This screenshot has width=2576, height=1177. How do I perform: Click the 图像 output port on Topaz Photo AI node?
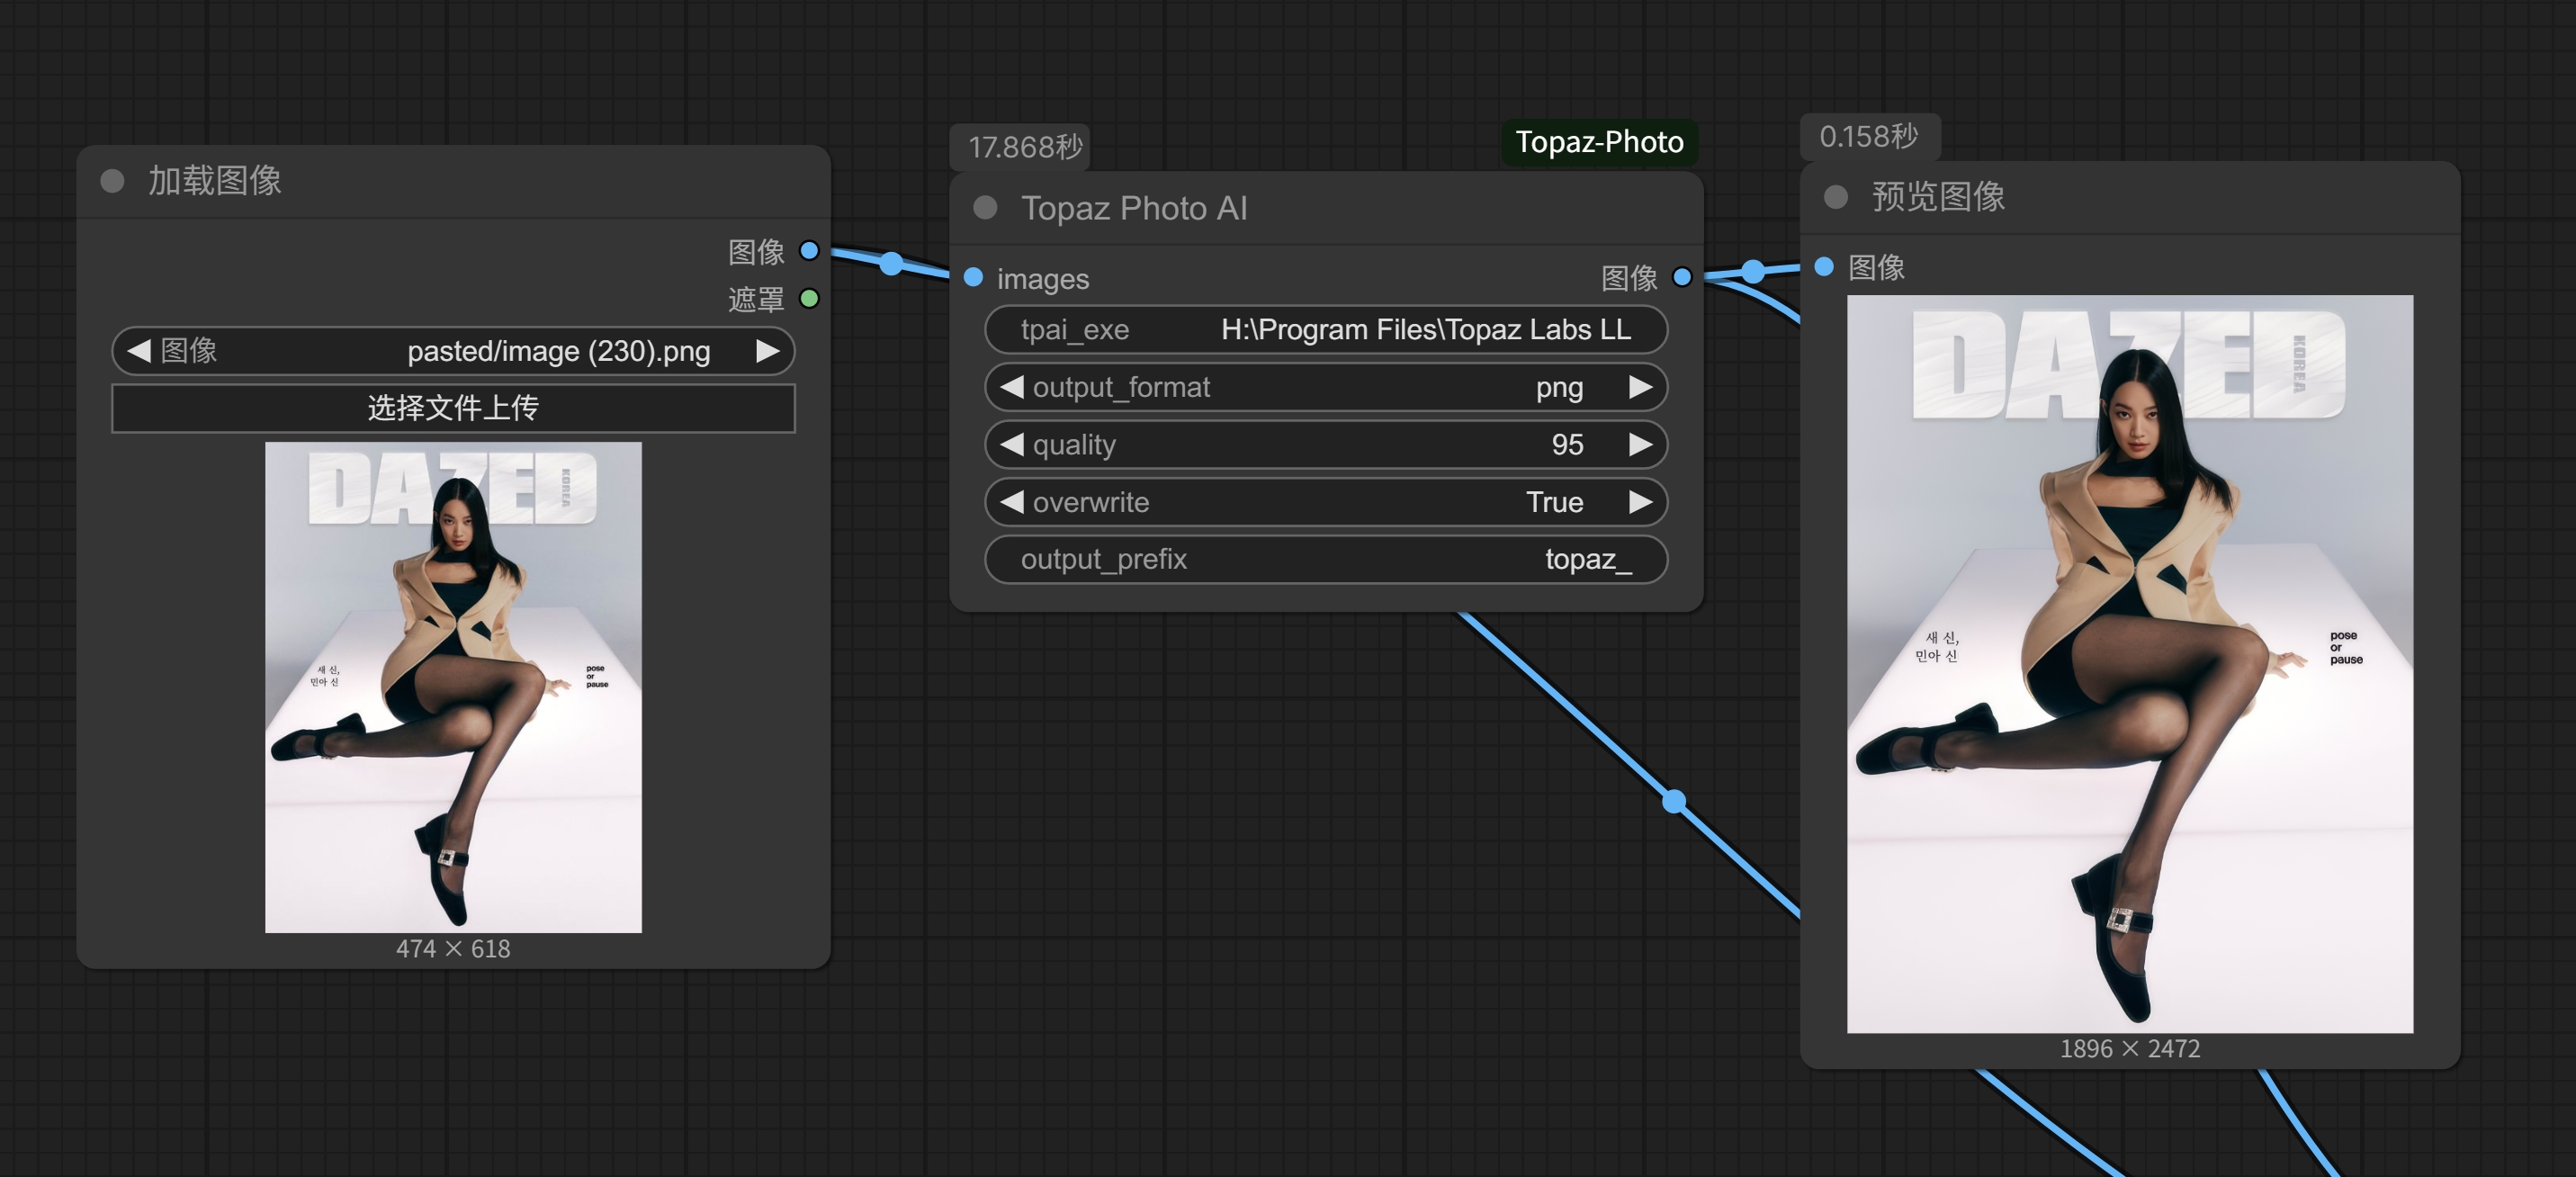coord(1682,277)
